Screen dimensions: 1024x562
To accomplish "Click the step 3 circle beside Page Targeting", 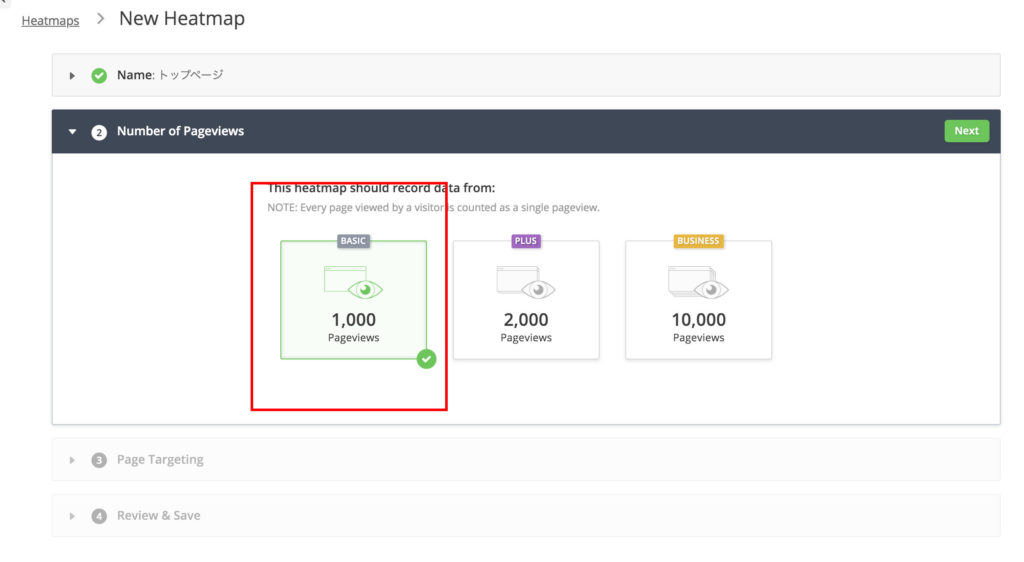I will 99,460.
